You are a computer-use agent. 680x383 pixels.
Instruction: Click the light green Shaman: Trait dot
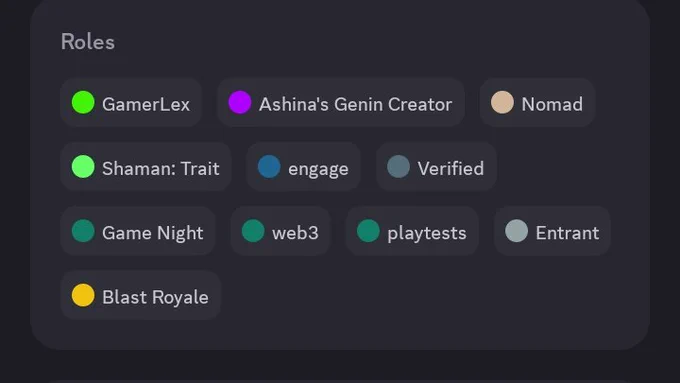pyautogui.click(x=83, y=167)
